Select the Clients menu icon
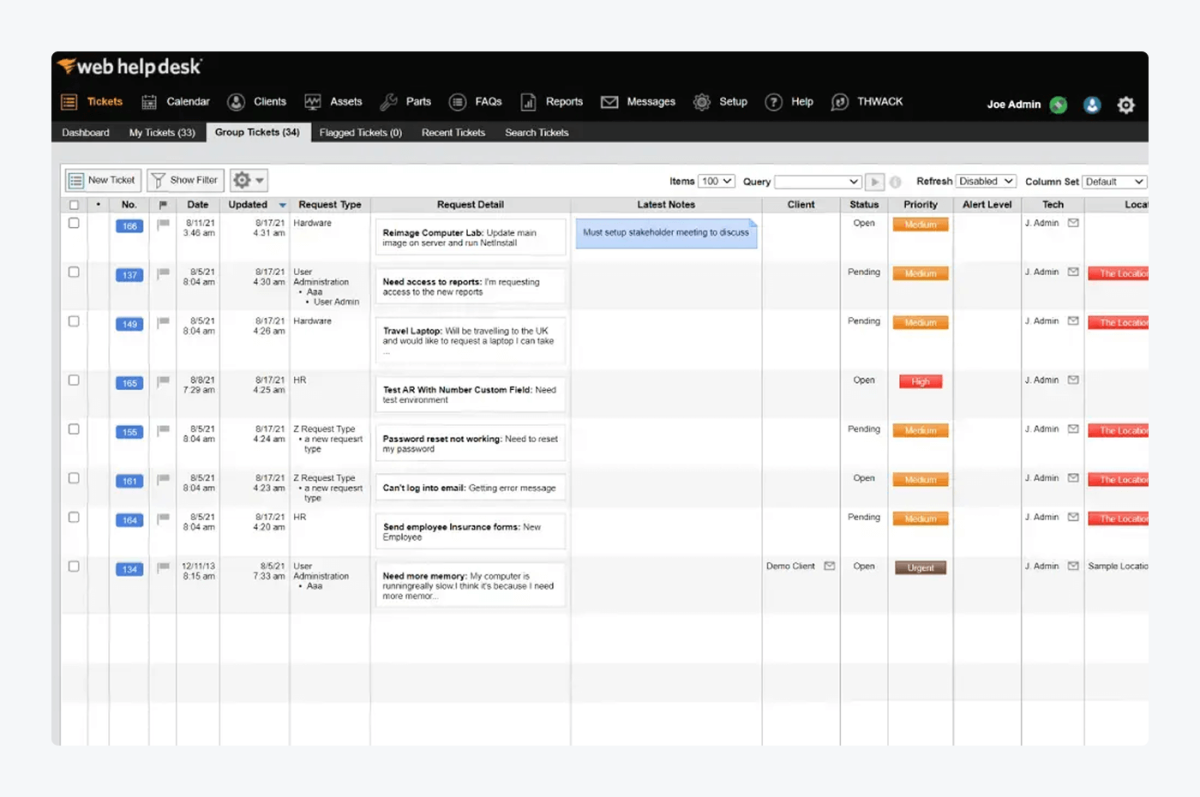Viewport: 1200px width, 797px height. tap(236, 101)
